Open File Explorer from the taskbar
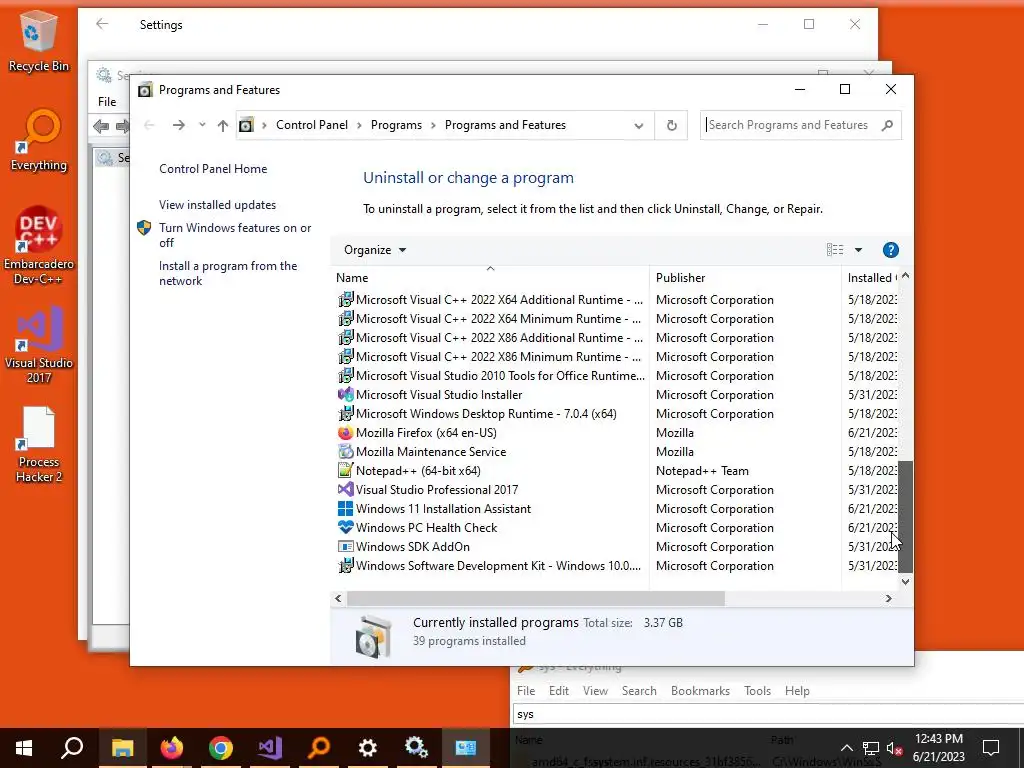Screen dimensions: 1024x768 [122, 748]
